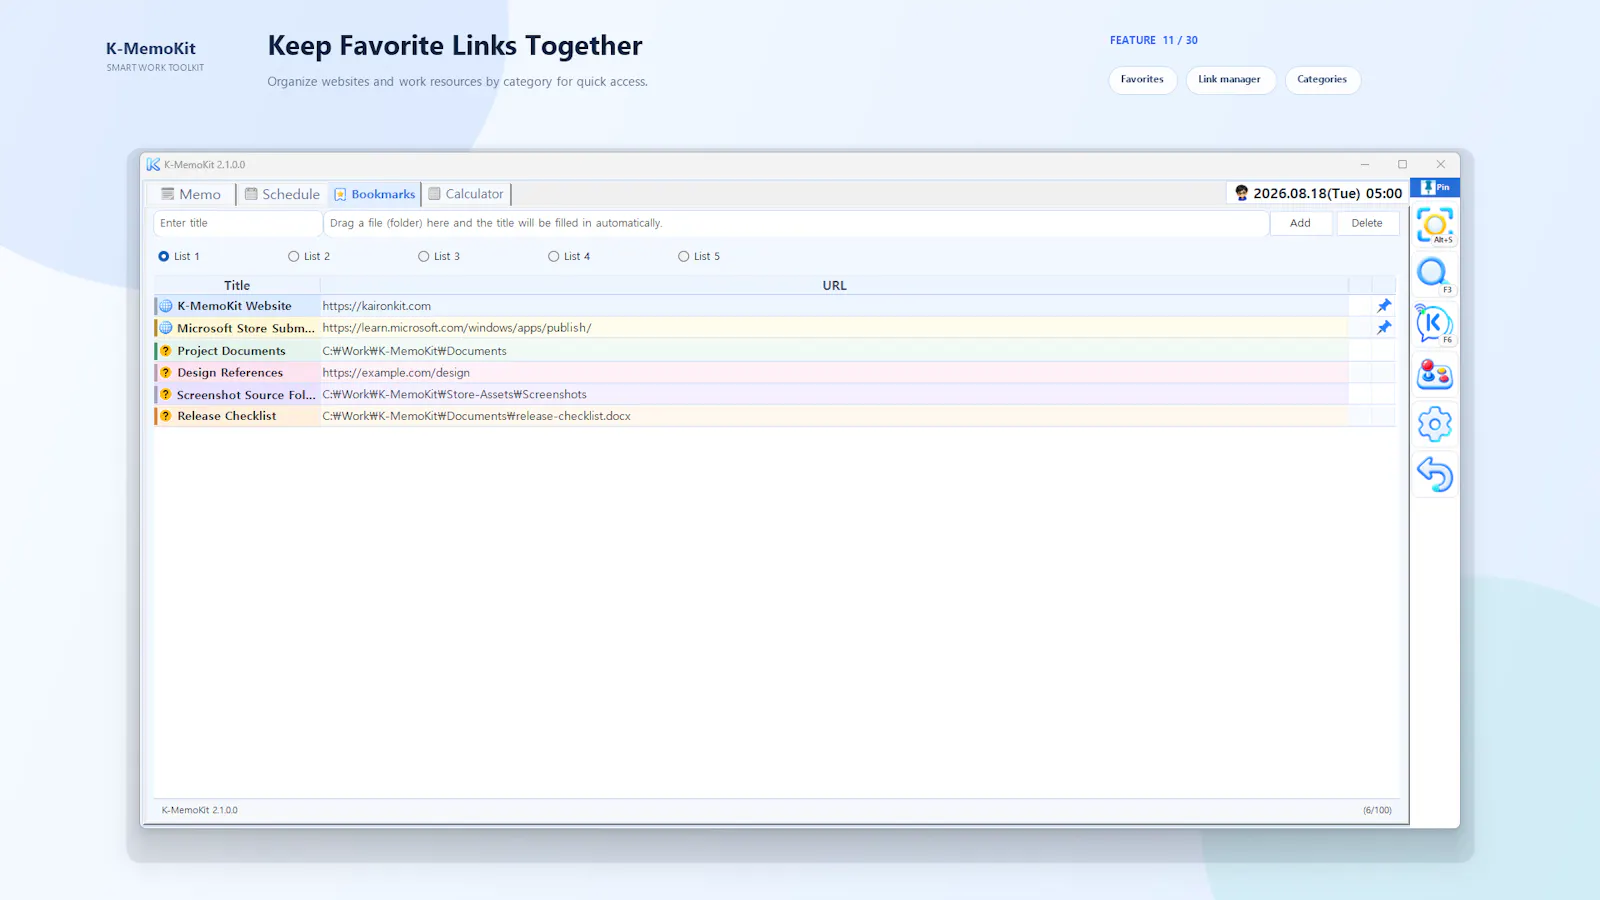Click the blue back arrow icon

tap(1435, 474)
